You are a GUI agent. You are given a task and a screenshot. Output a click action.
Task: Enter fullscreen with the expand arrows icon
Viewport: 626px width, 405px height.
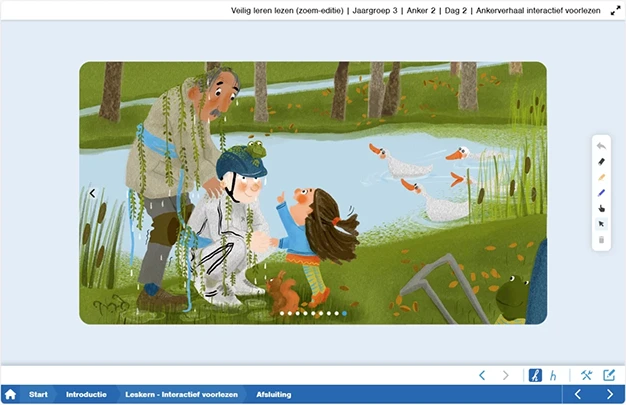[x=615, y=11]
